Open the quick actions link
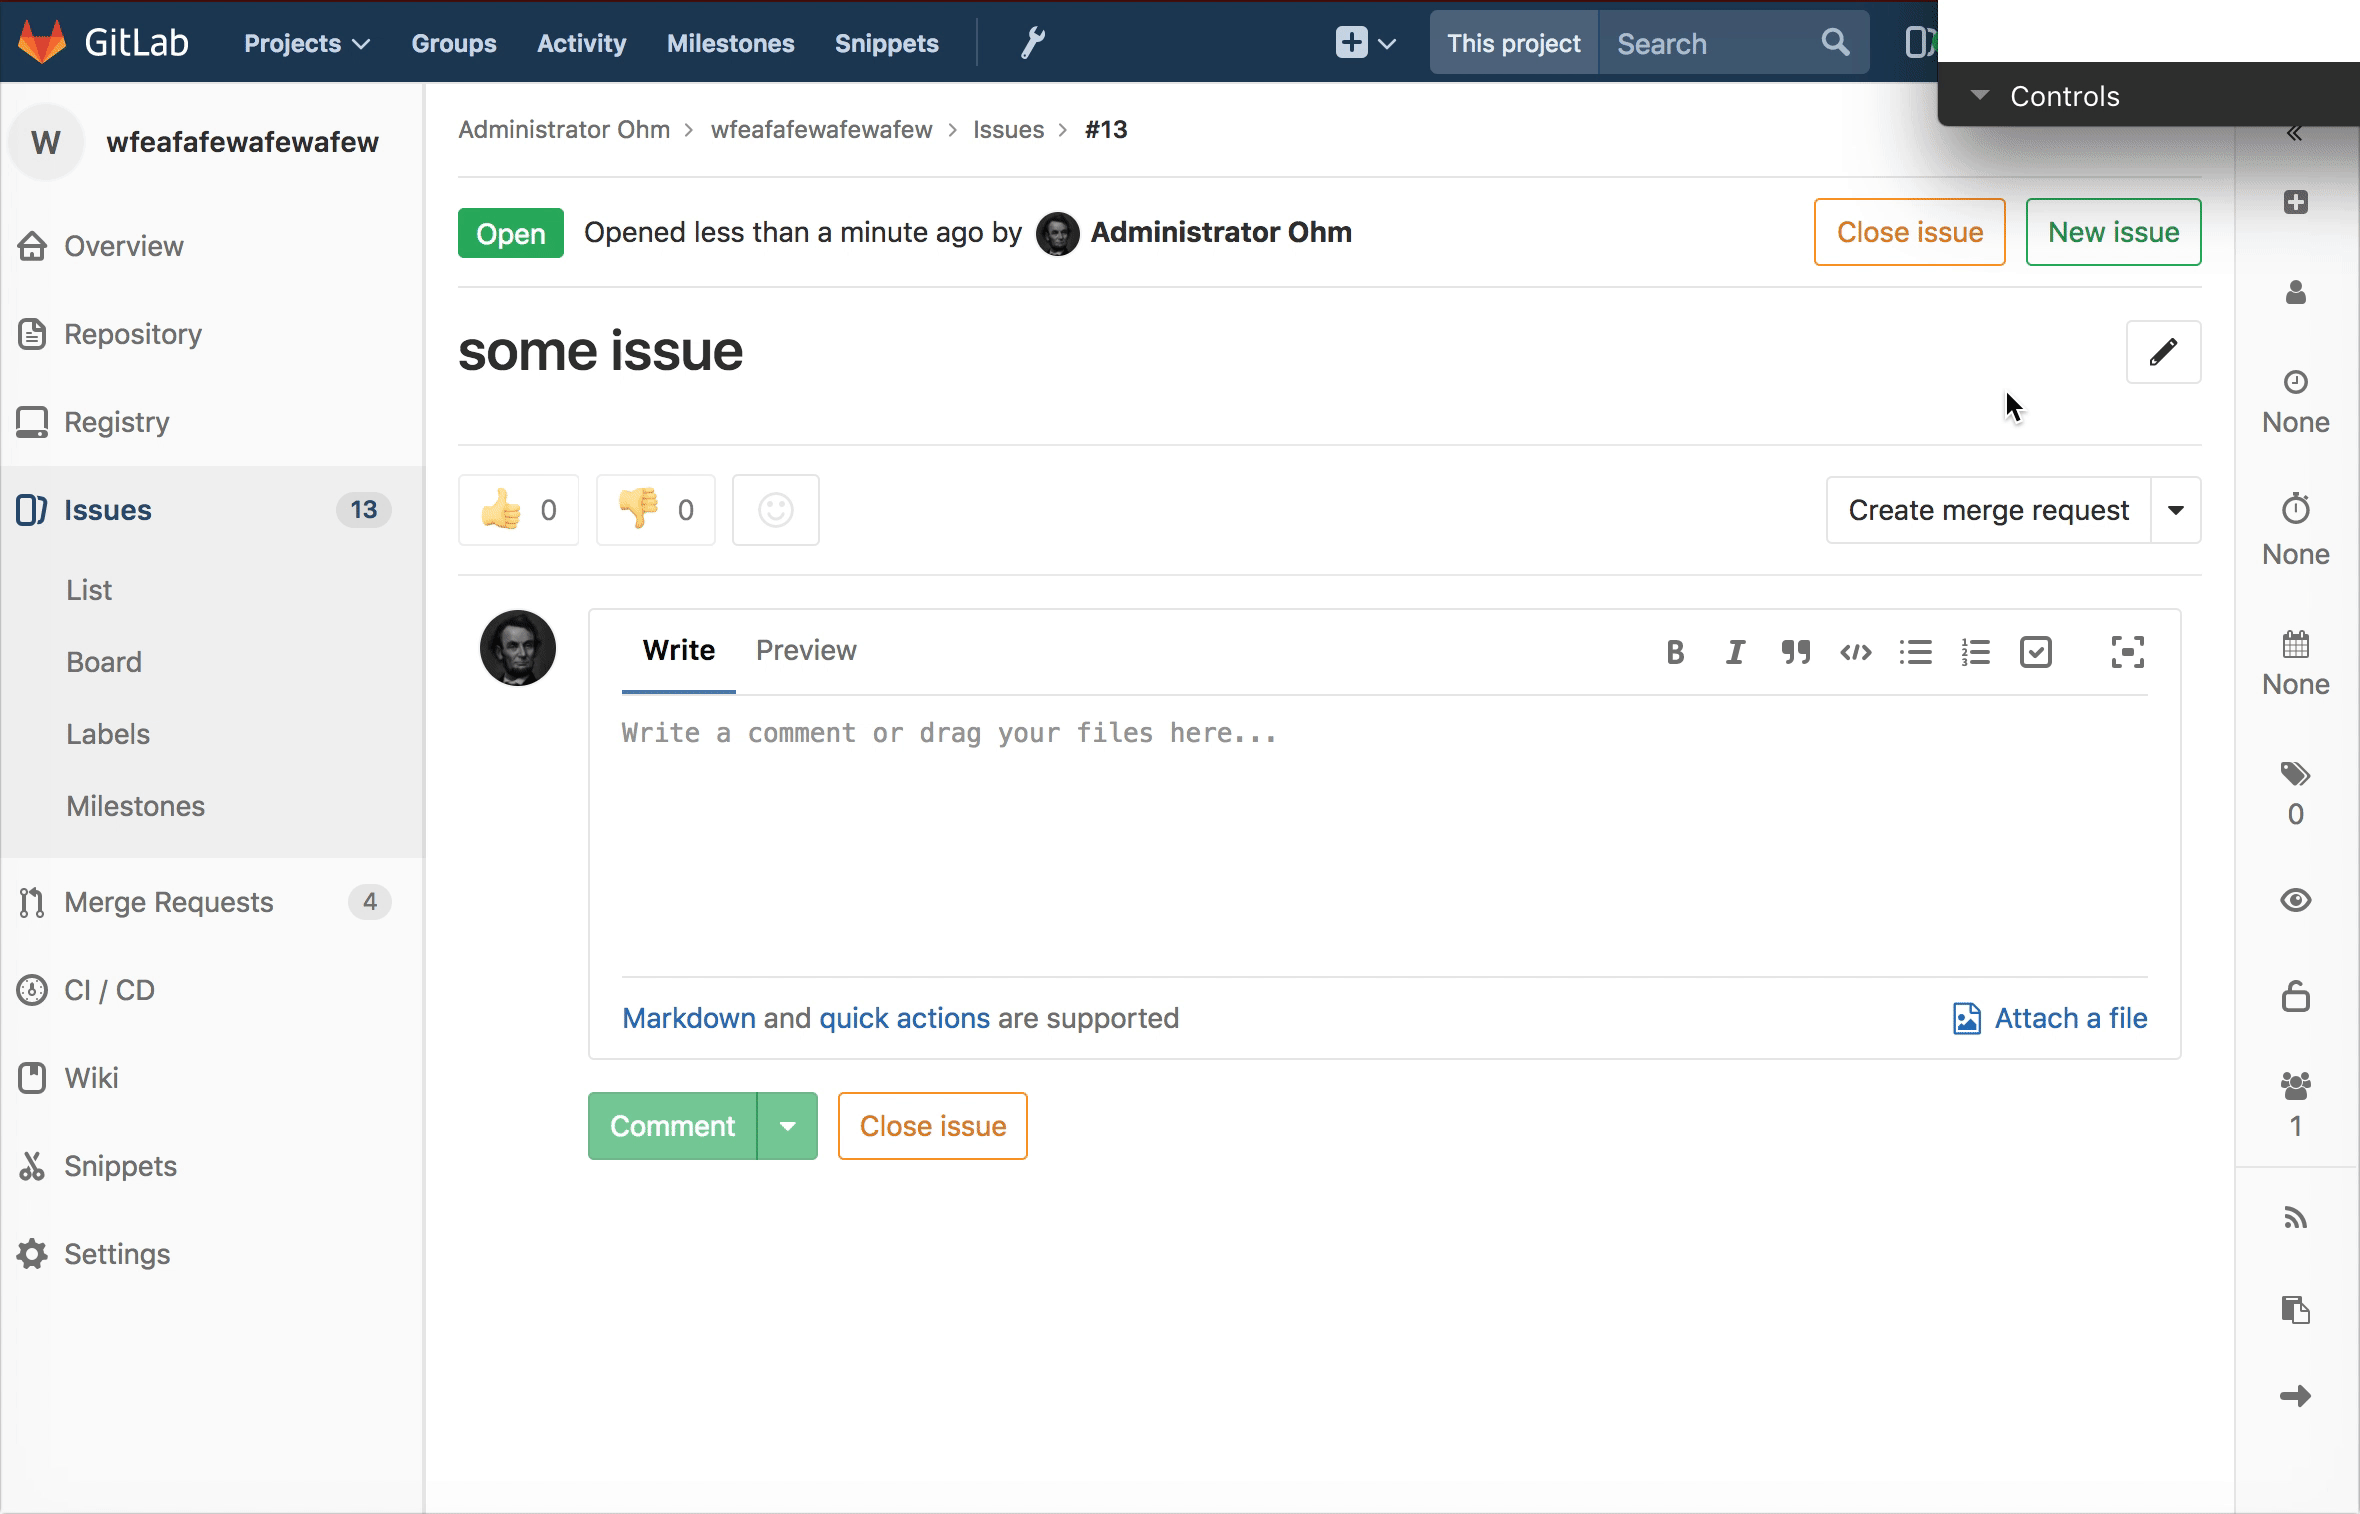Viewport: 2360px width, 1514px height. [903, 1018]
